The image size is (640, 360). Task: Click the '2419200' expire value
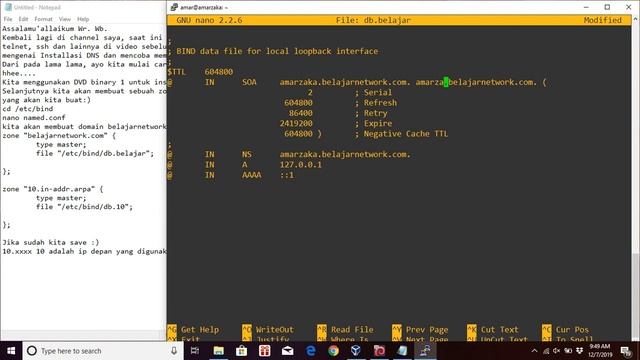point(296,123)
